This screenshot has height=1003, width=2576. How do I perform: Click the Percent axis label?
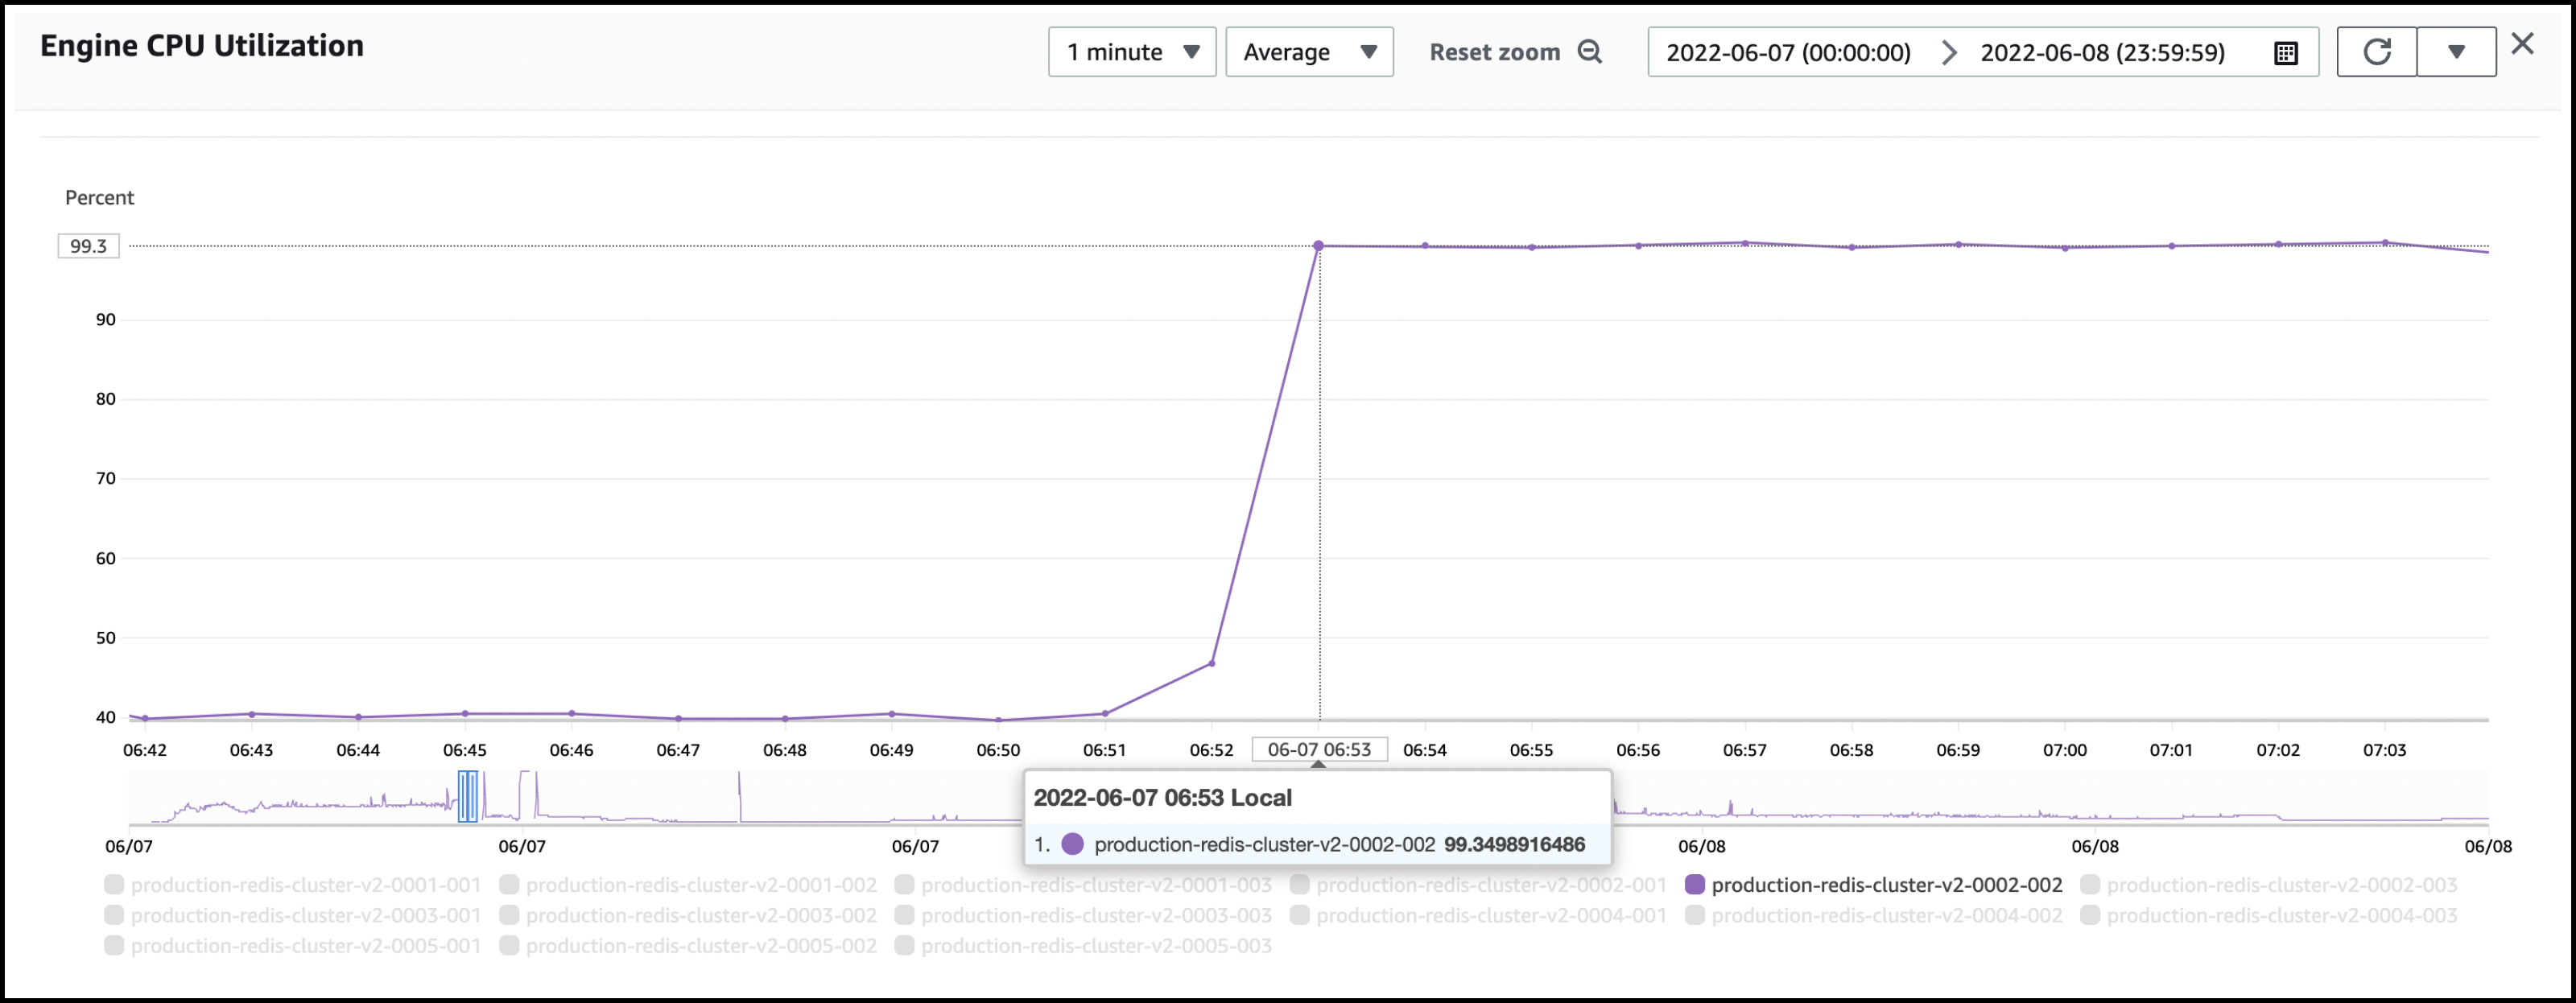99,198
